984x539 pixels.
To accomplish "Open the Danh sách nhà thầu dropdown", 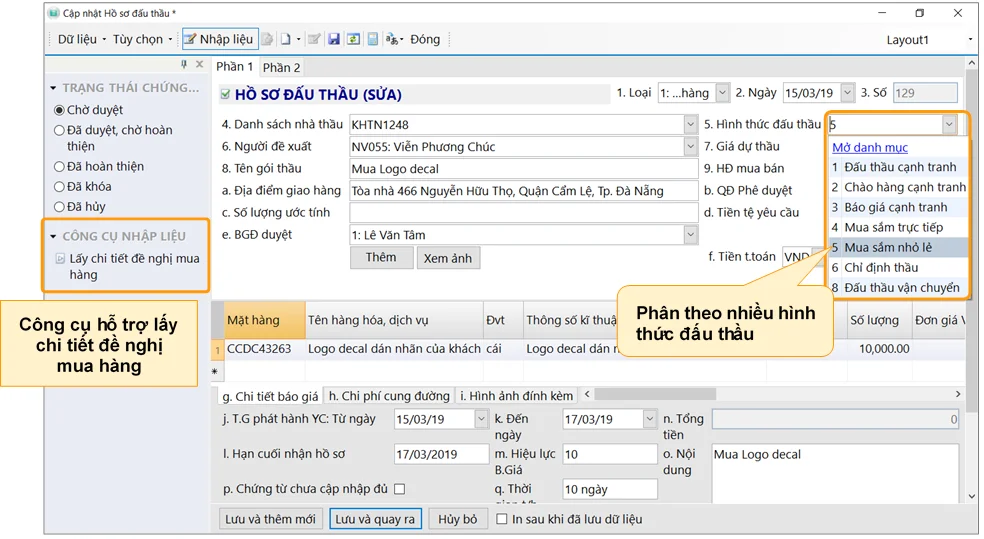I will tap(690, 125).
